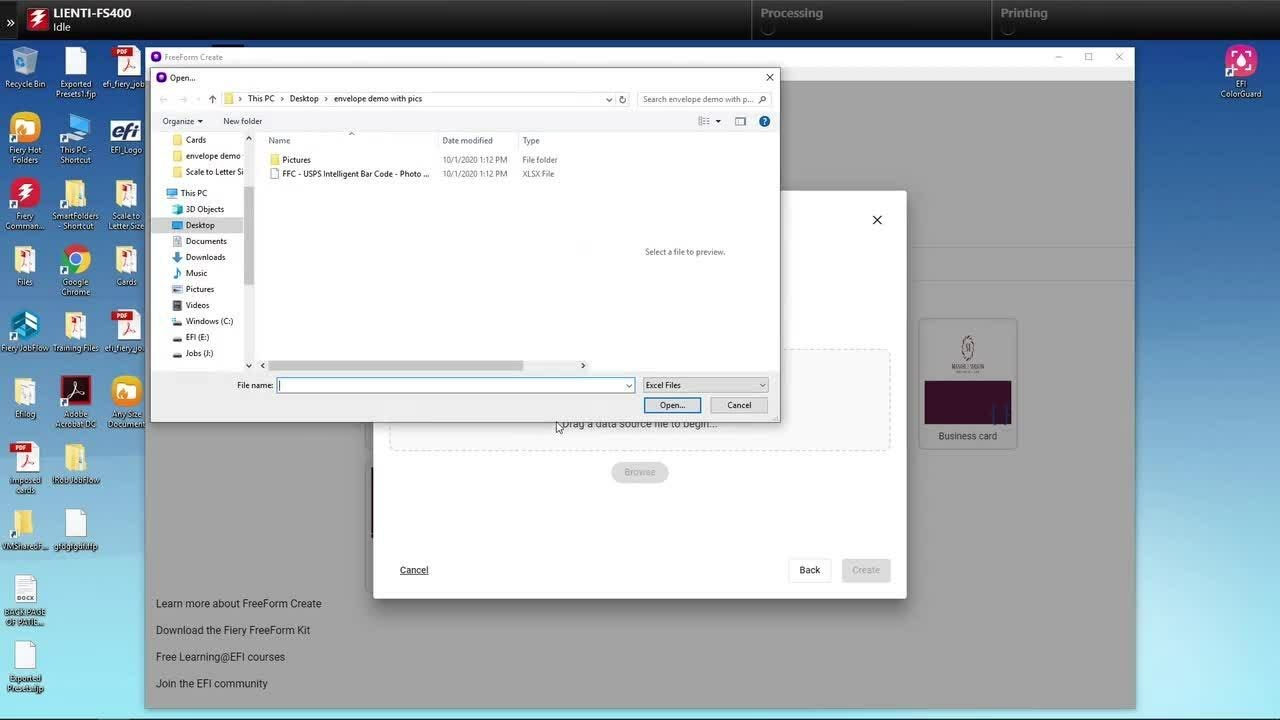
Task: Open Imposed cards PDF on desktop
Action: pyautogui.click(x=25, y=468)
